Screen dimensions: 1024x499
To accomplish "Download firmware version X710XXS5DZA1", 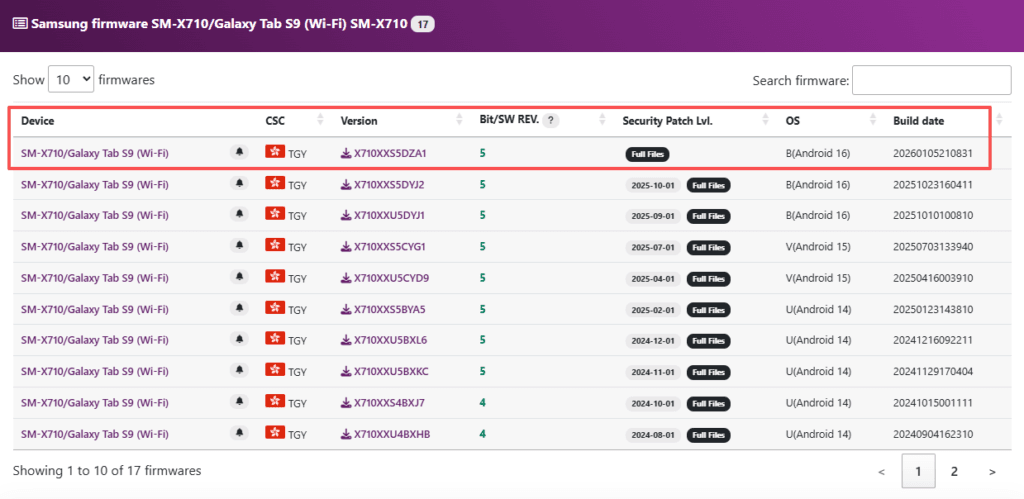I will [383, 153].
